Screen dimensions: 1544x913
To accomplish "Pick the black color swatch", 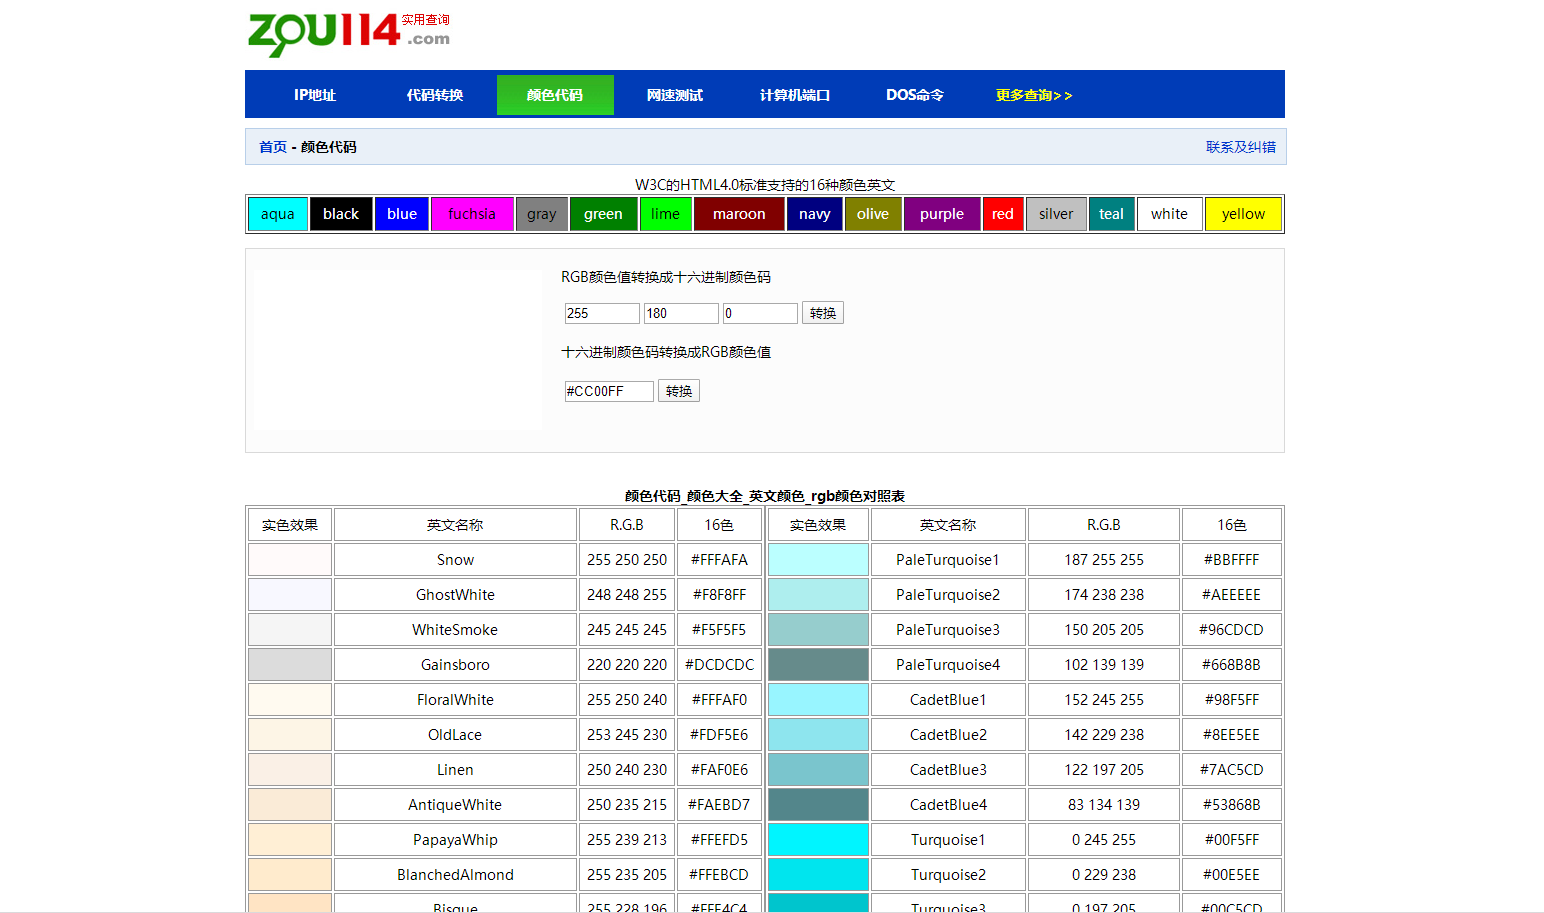I will [x=341, y=214].
